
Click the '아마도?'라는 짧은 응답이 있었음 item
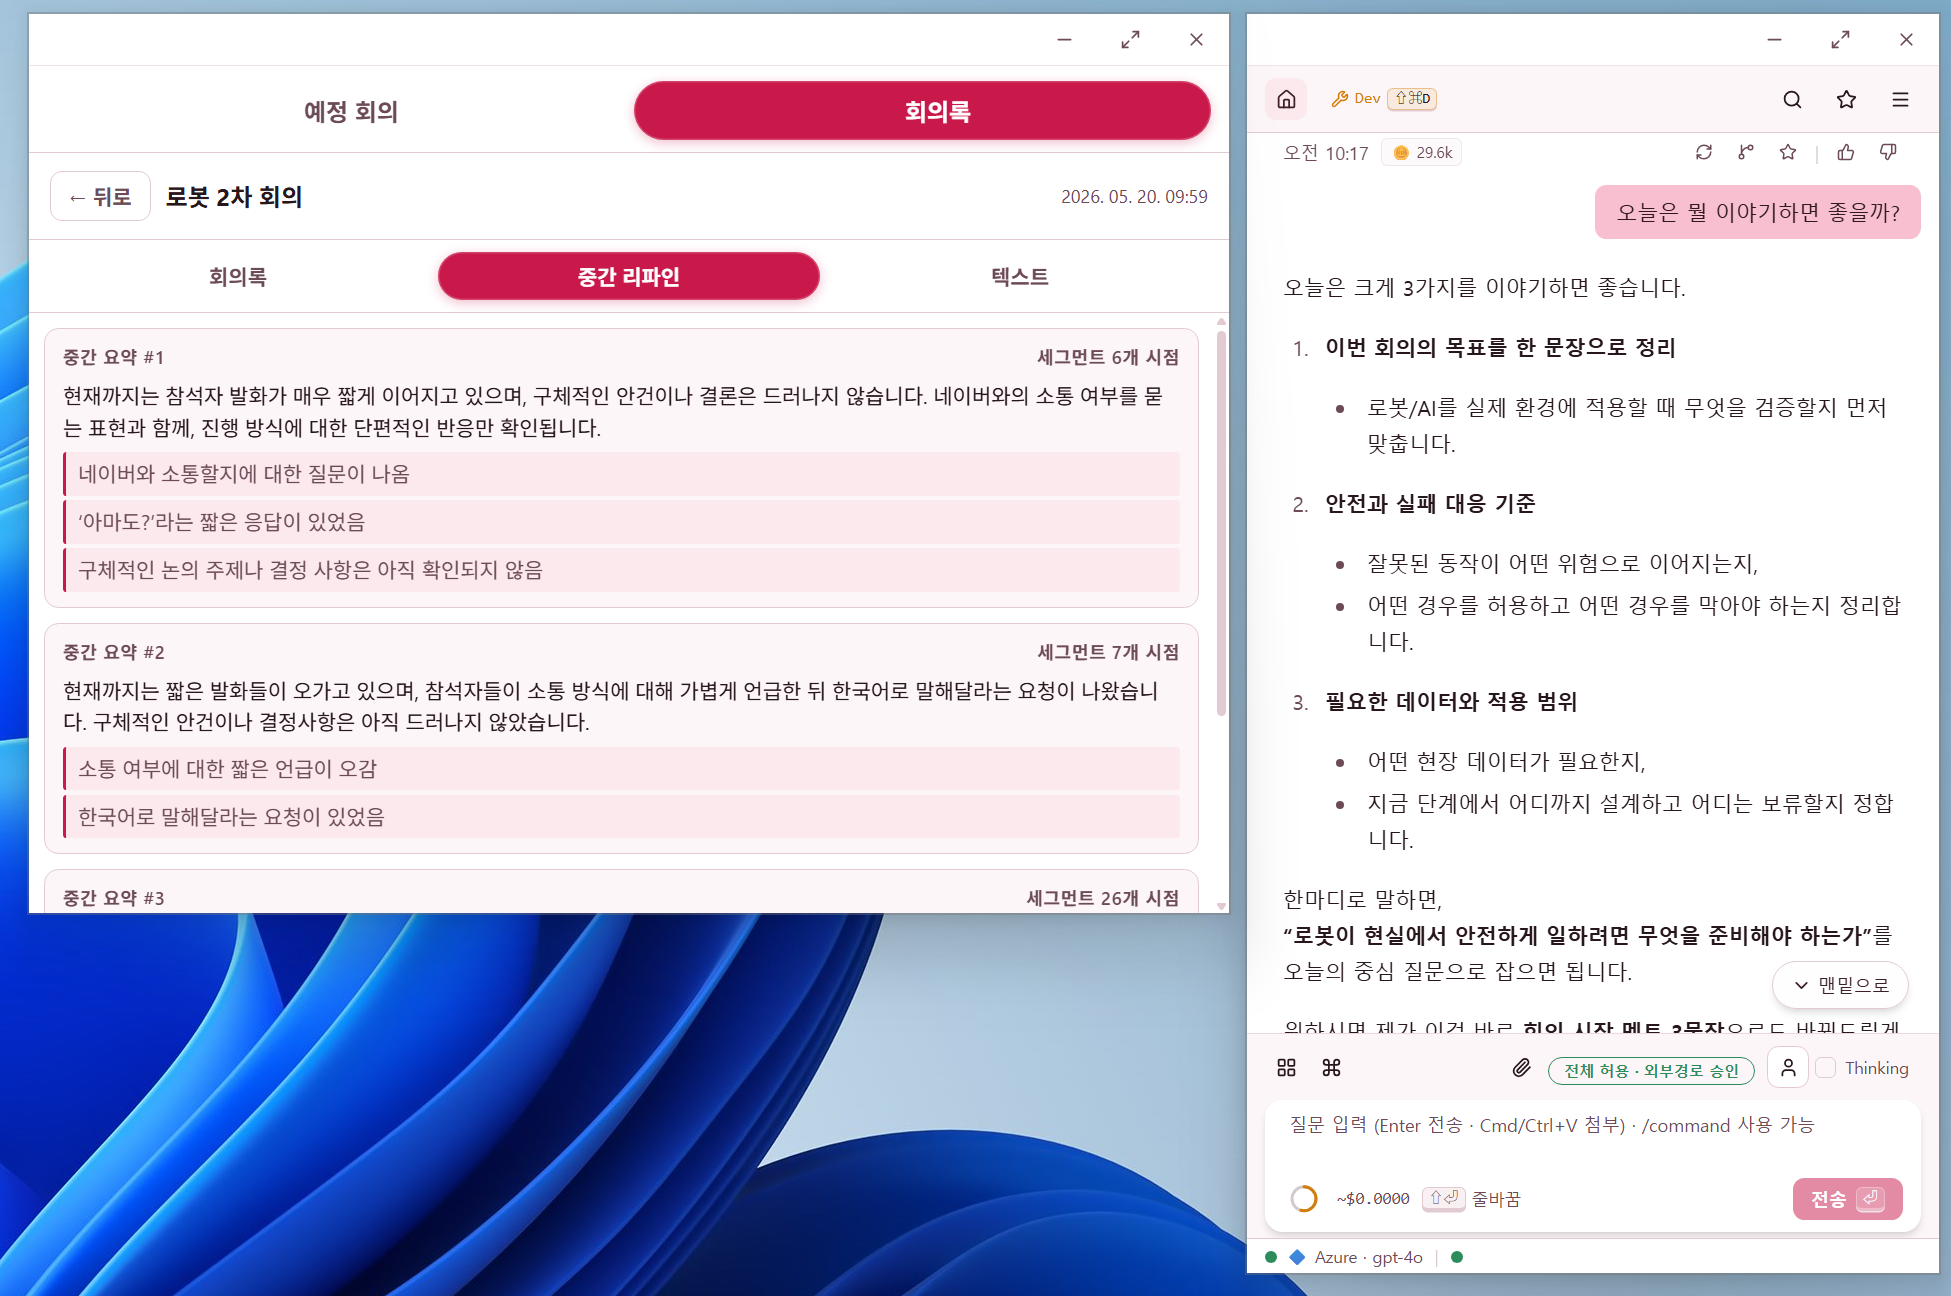(621, 522)
